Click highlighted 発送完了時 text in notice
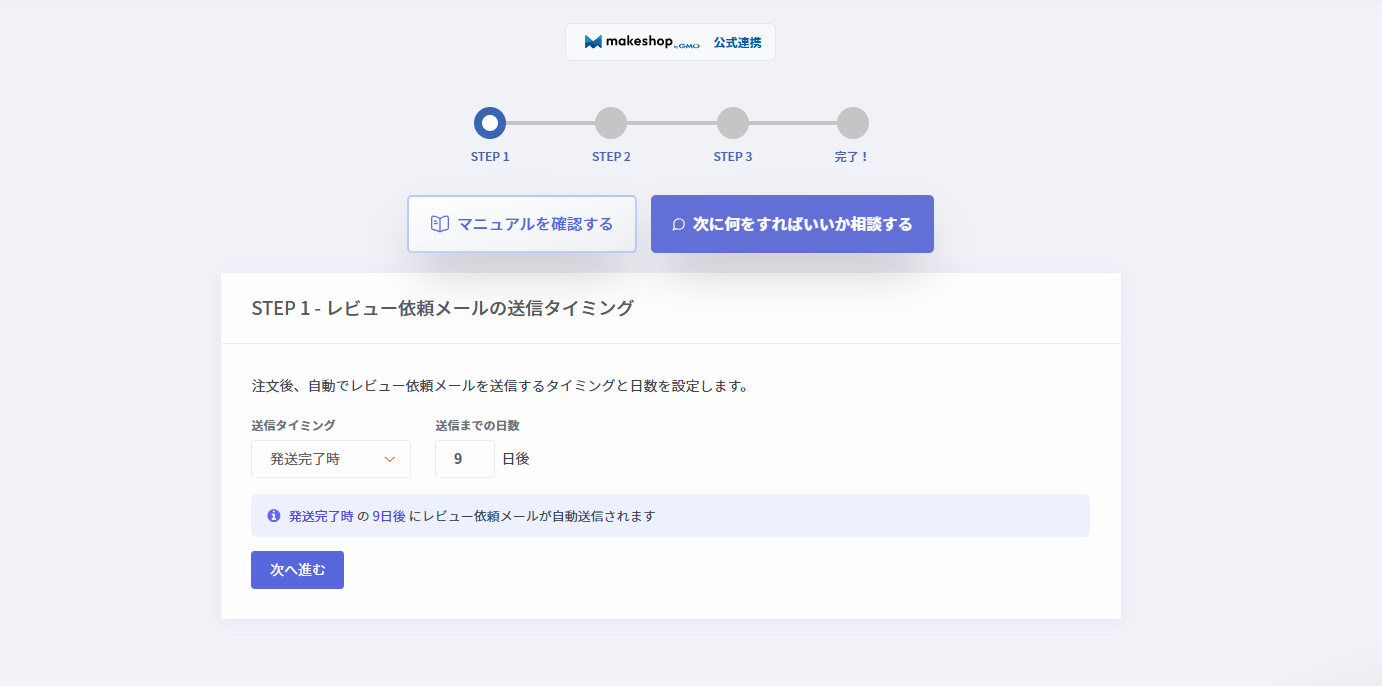Screen dimensions: 1382x686 point(321,516)
